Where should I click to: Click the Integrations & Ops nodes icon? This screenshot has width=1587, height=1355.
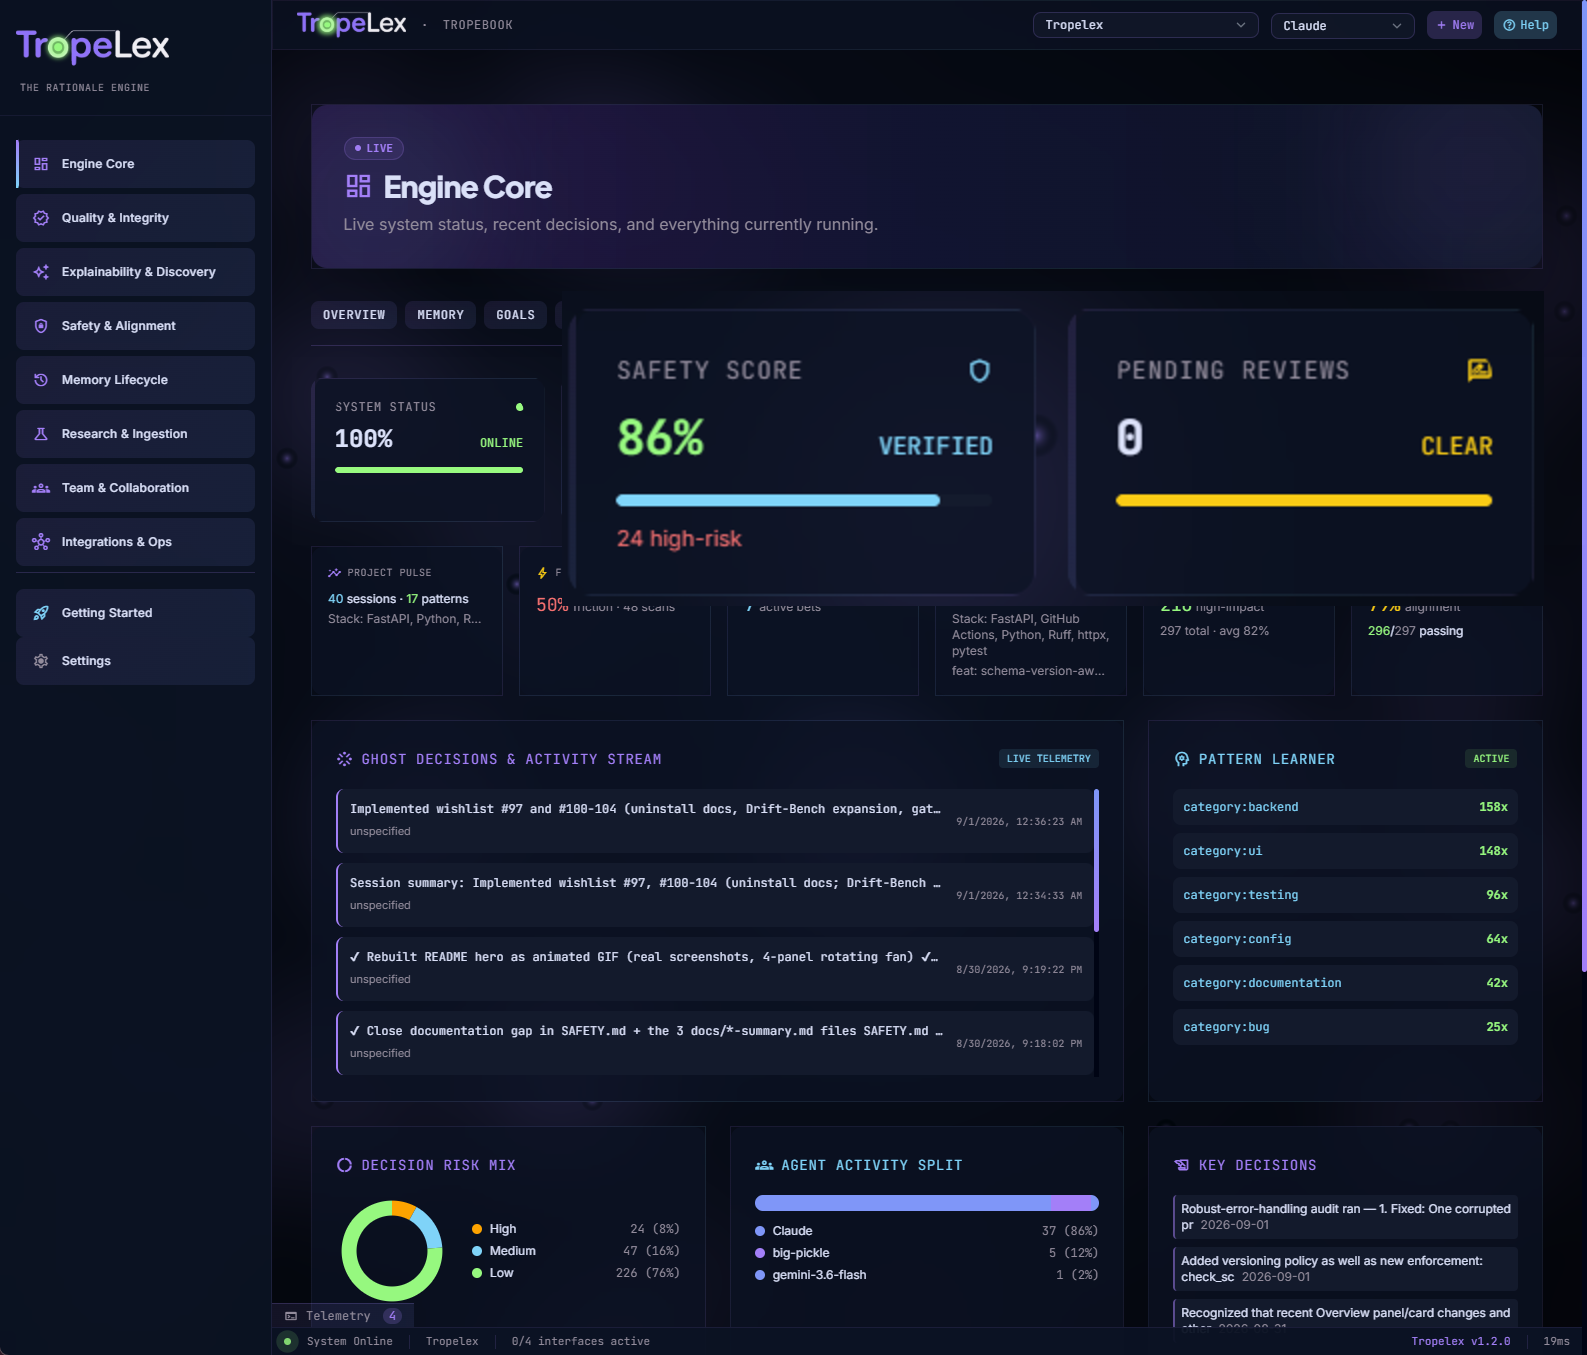pos(41,542)
